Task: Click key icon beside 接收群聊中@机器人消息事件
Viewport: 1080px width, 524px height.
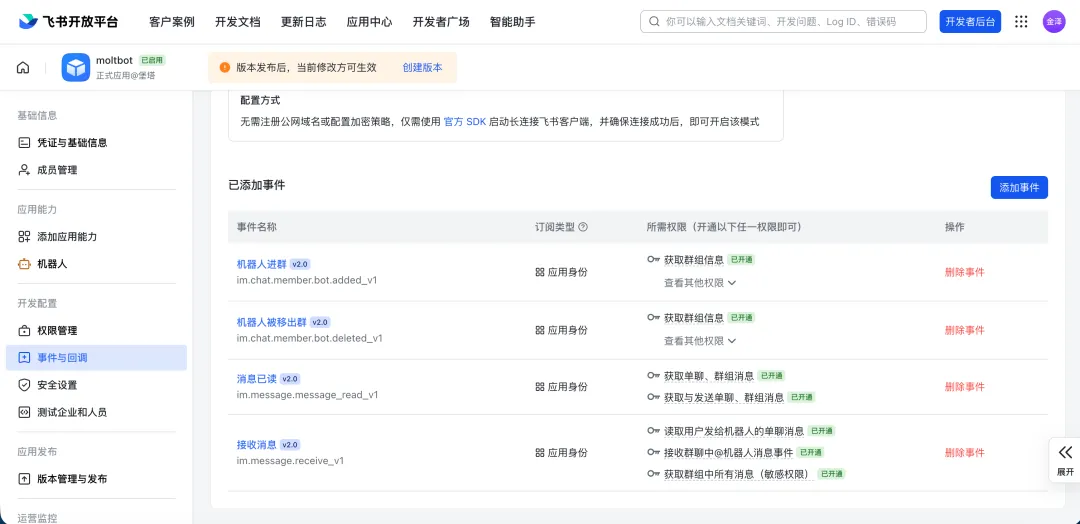Action: coord(654,452)
